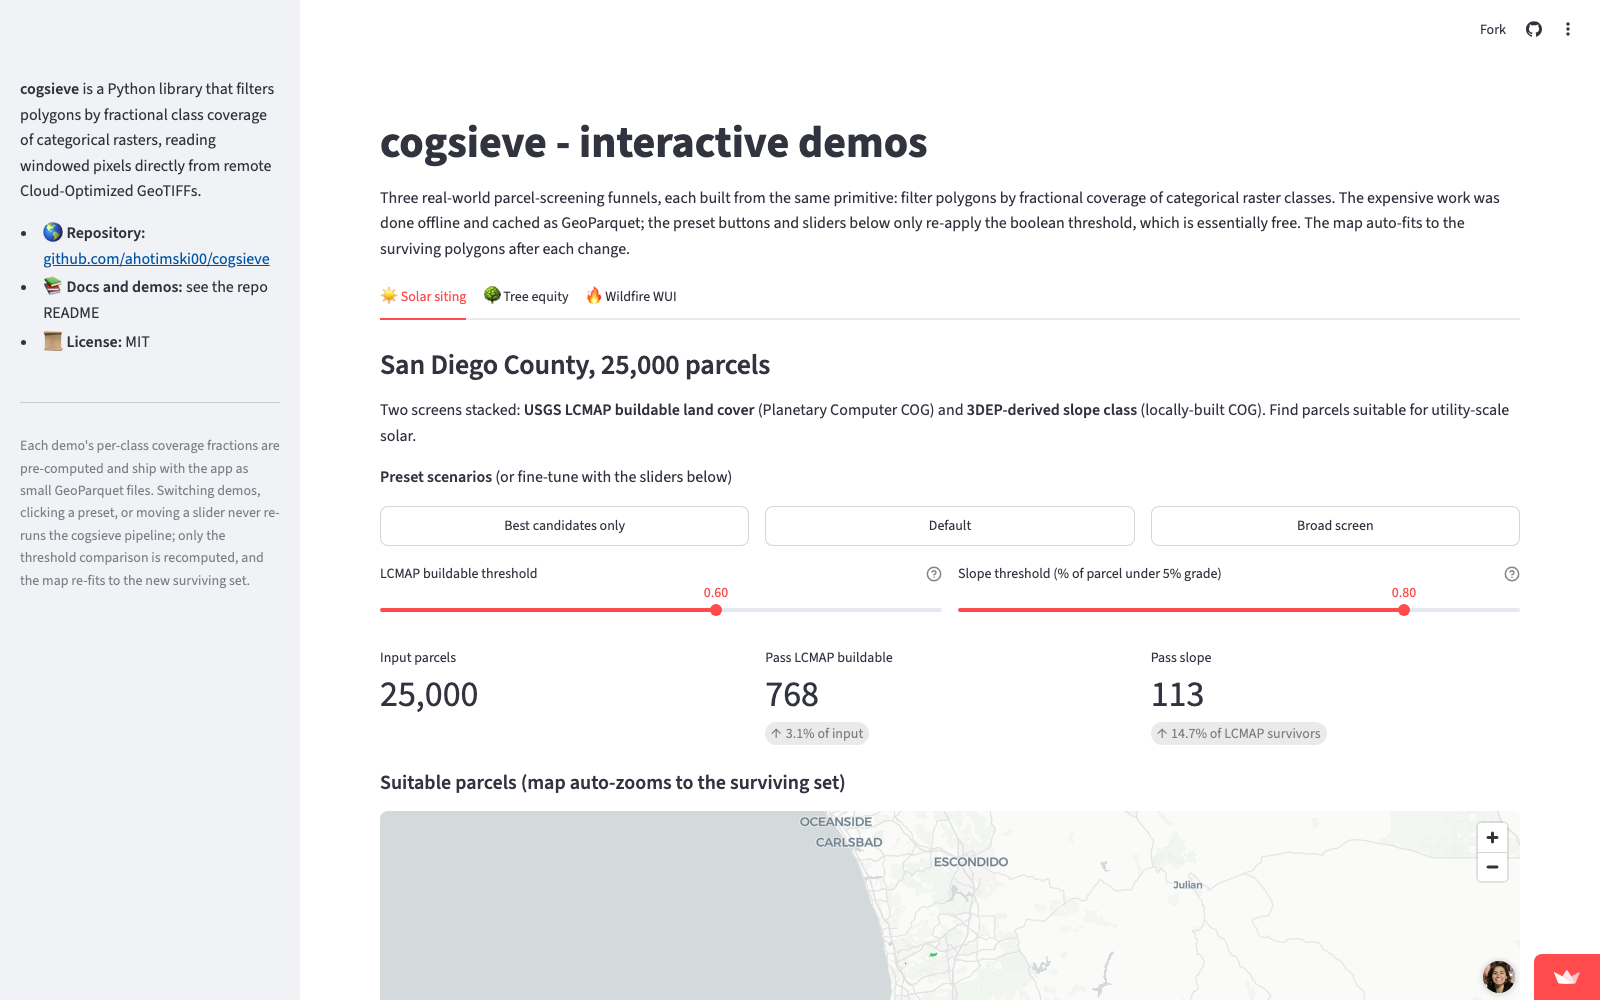Screen dimensions: 1600x1000
Task: Open the github.com/ahotimski00/cogsieve link
Action: [x=156, y=259]
